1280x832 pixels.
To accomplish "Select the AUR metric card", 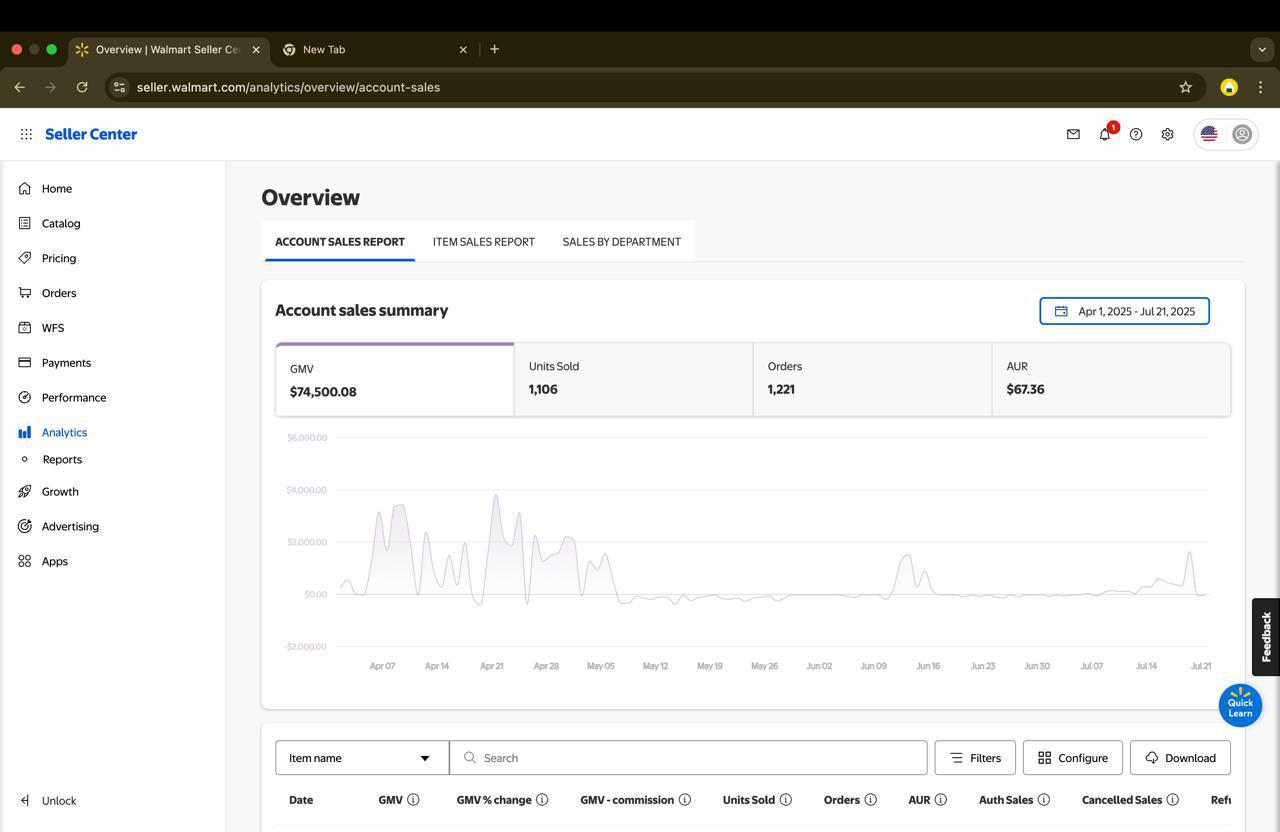I will click(x=1110, y=379).
